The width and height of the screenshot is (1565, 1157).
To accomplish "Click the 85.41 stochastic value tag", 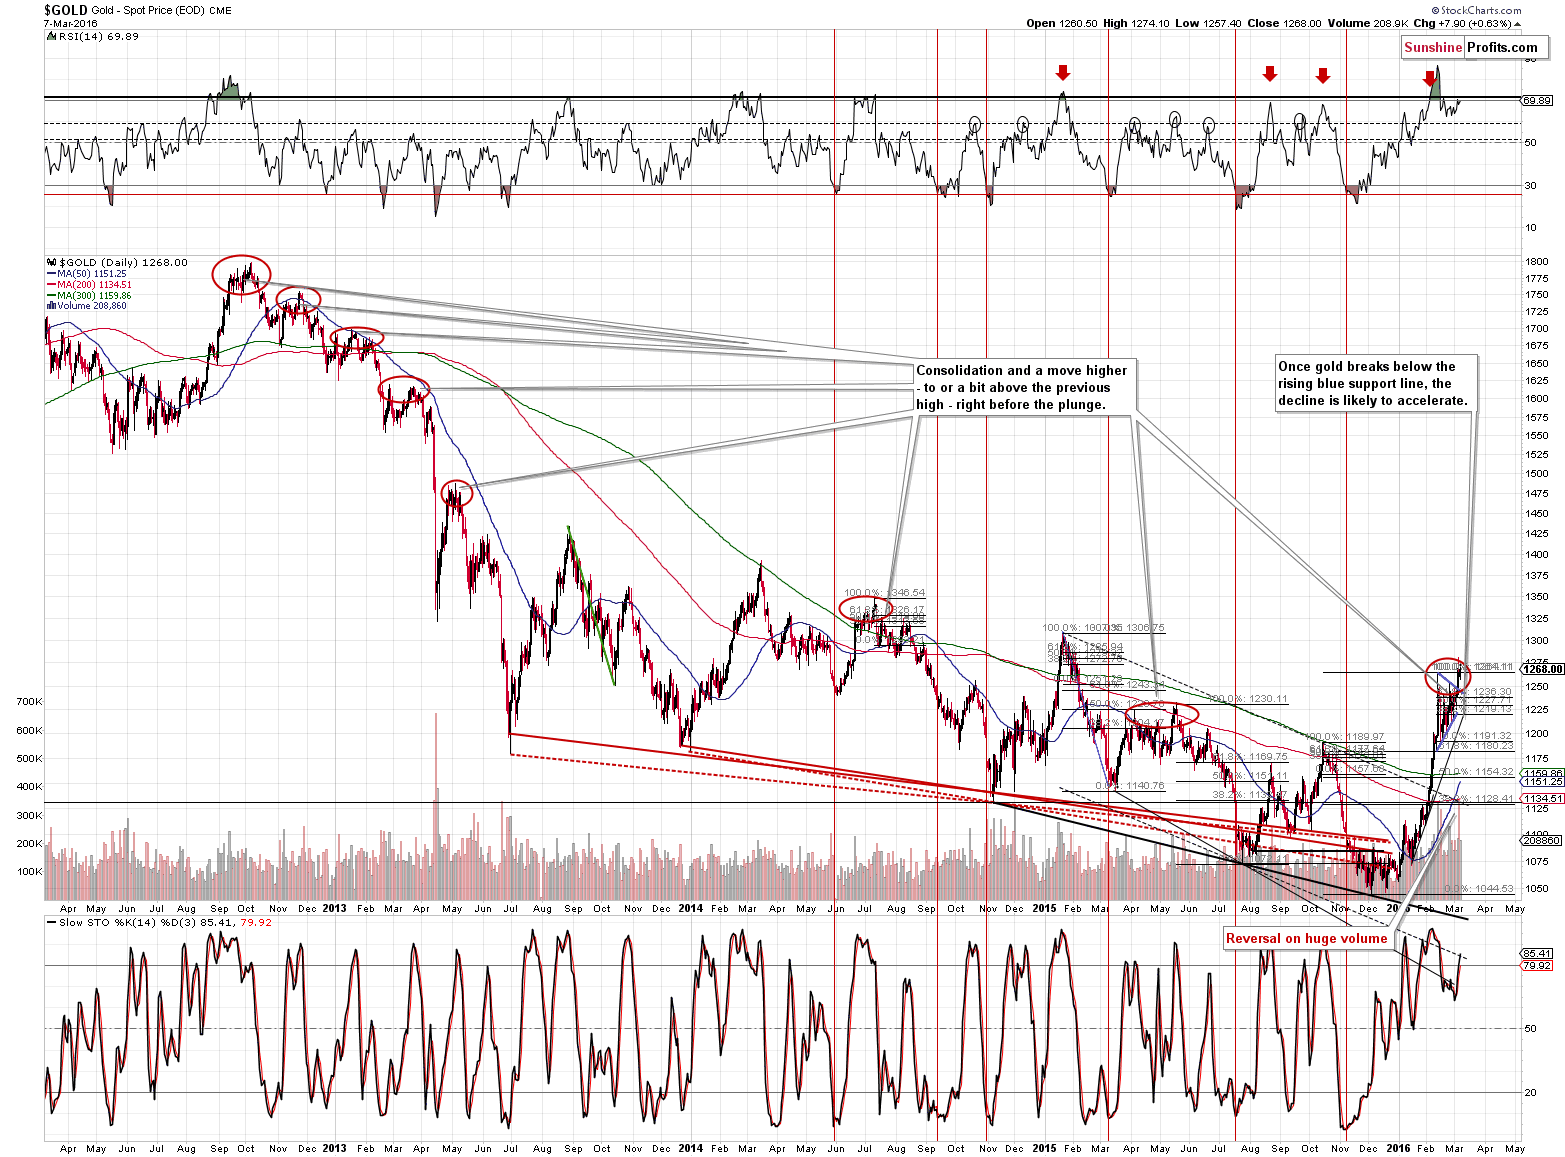I will [x=1536, y=954].
